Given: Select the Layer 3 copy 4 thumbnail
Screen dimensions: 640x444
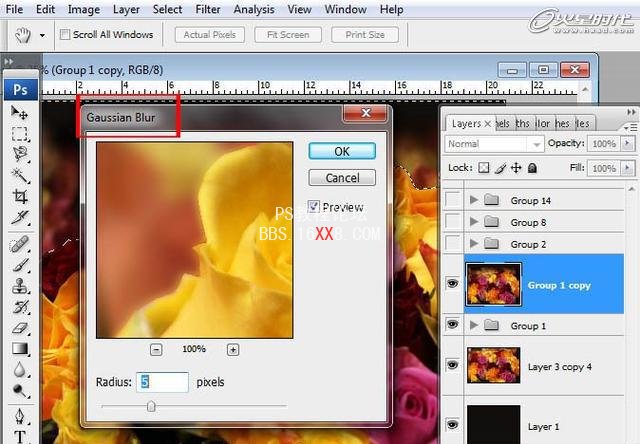Looking at the screenshot, I should coord(493,365).
